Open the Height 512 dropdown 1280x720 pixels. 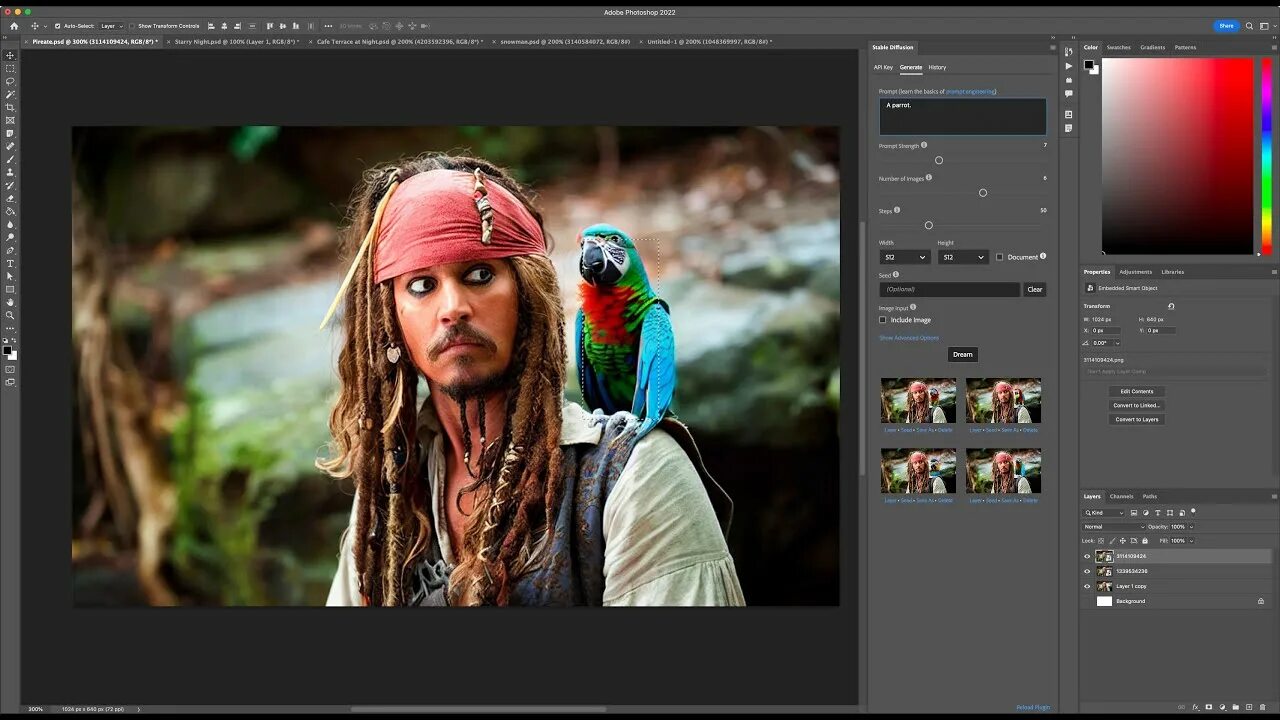[963, 257]
